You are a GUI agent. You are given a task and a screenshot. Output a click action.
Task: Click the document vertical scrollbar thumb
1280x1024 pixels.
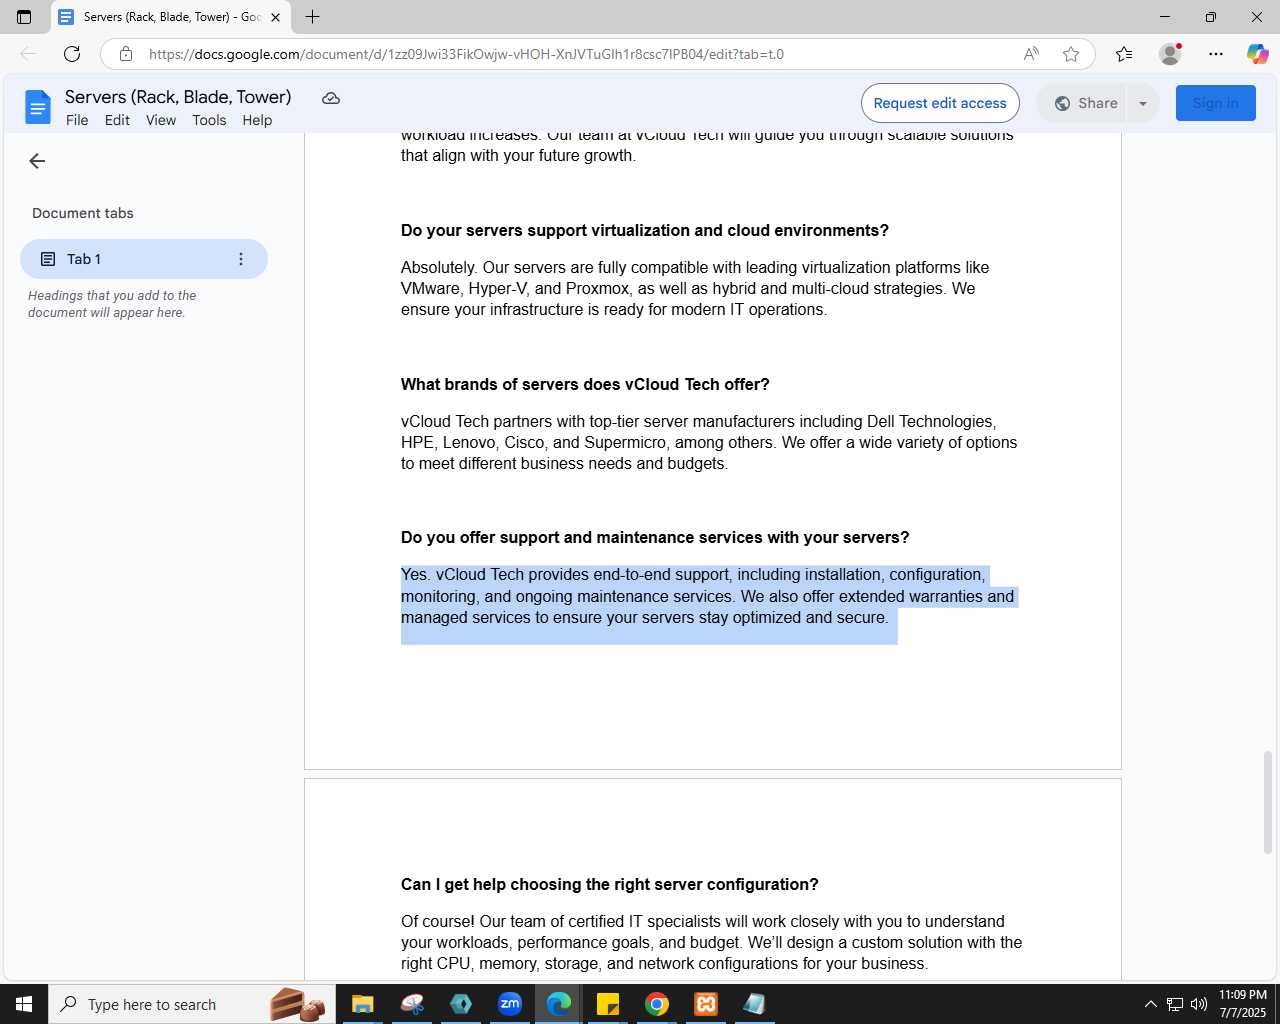click(1268, 802)
